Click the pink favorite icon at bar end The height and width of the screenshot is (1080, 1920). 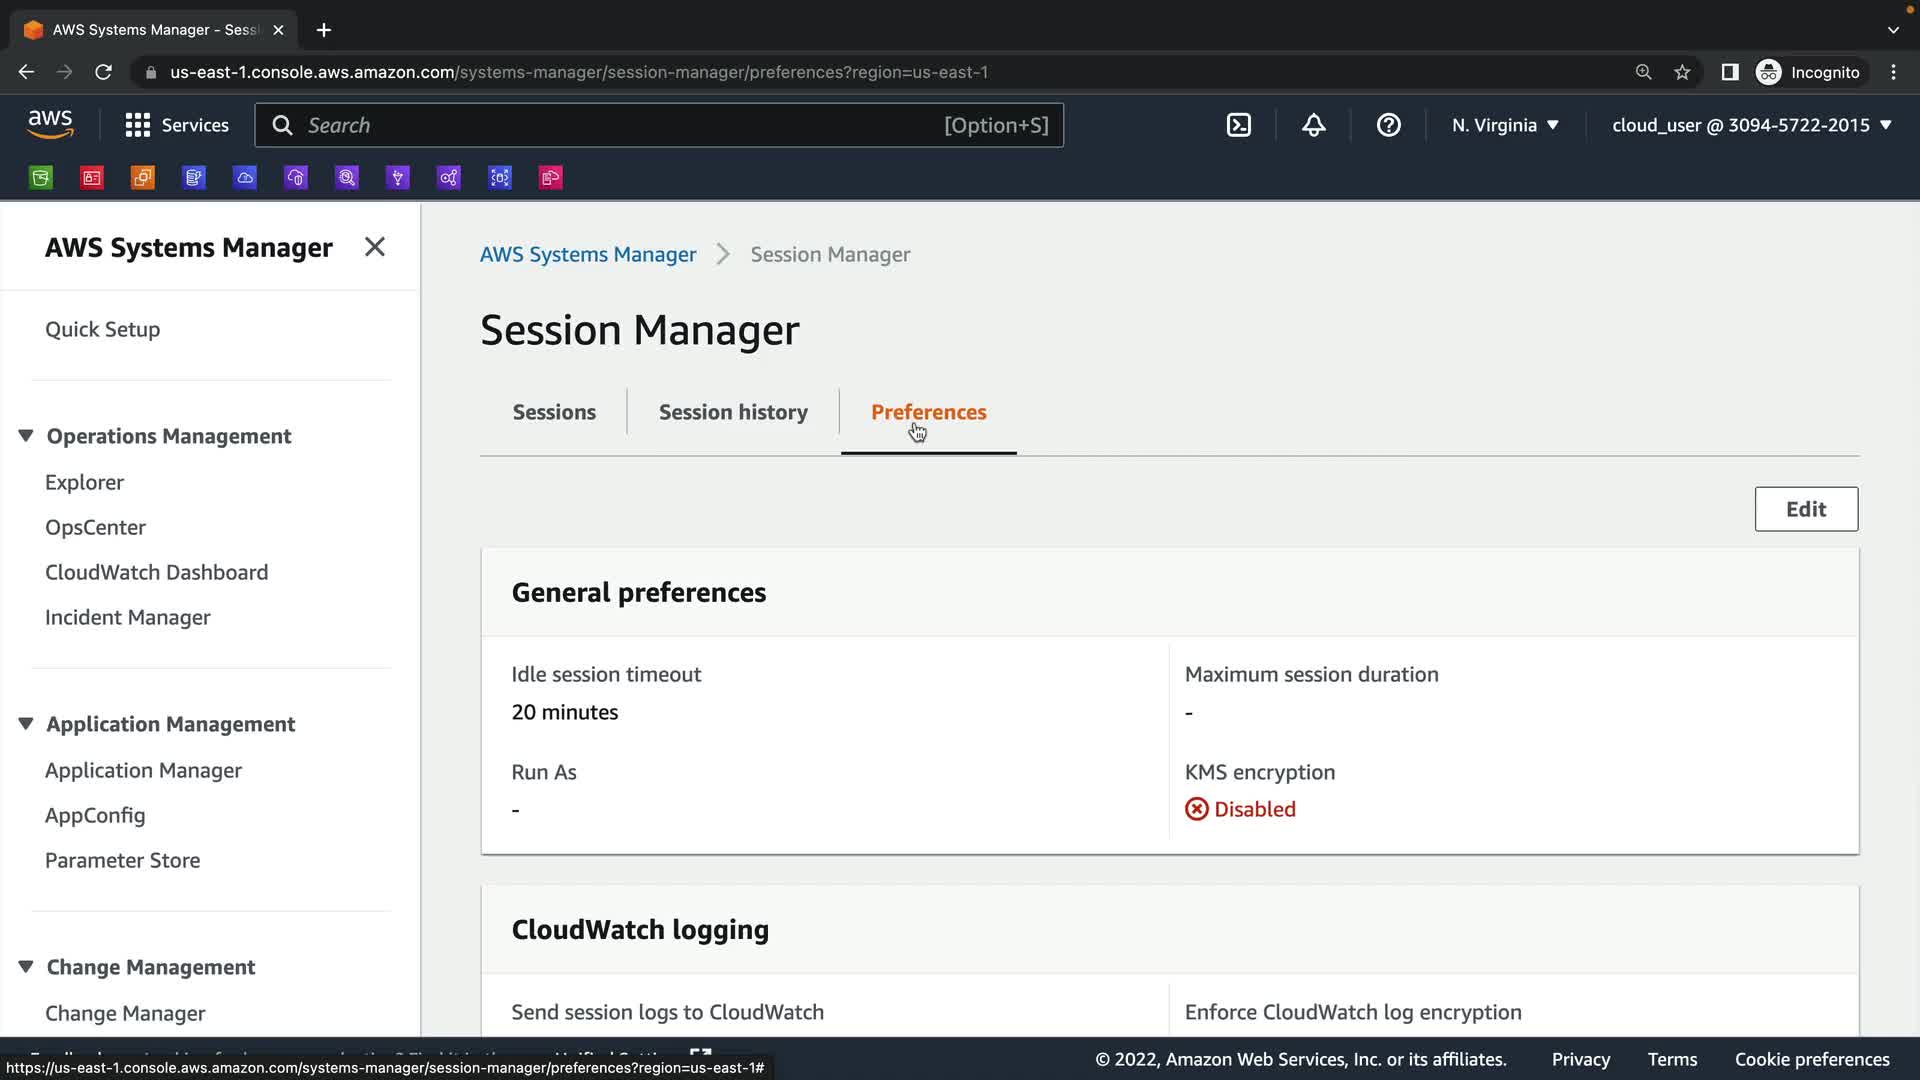(x=551, y=178)
